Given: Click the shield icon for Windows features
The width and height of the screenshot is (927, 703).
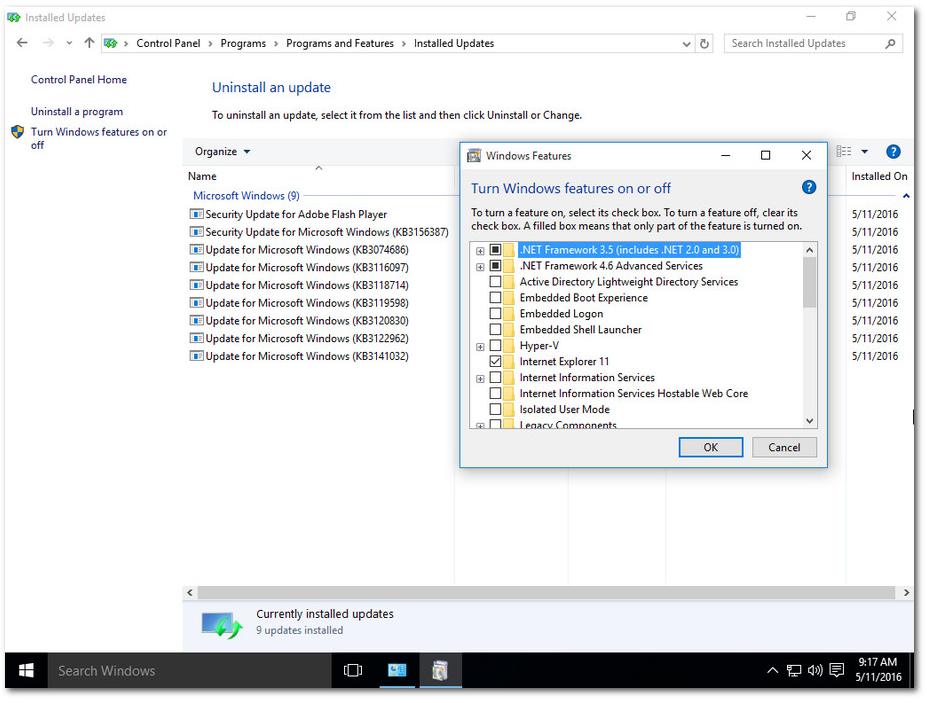Looking at the screenshot, I should point(18,132).
